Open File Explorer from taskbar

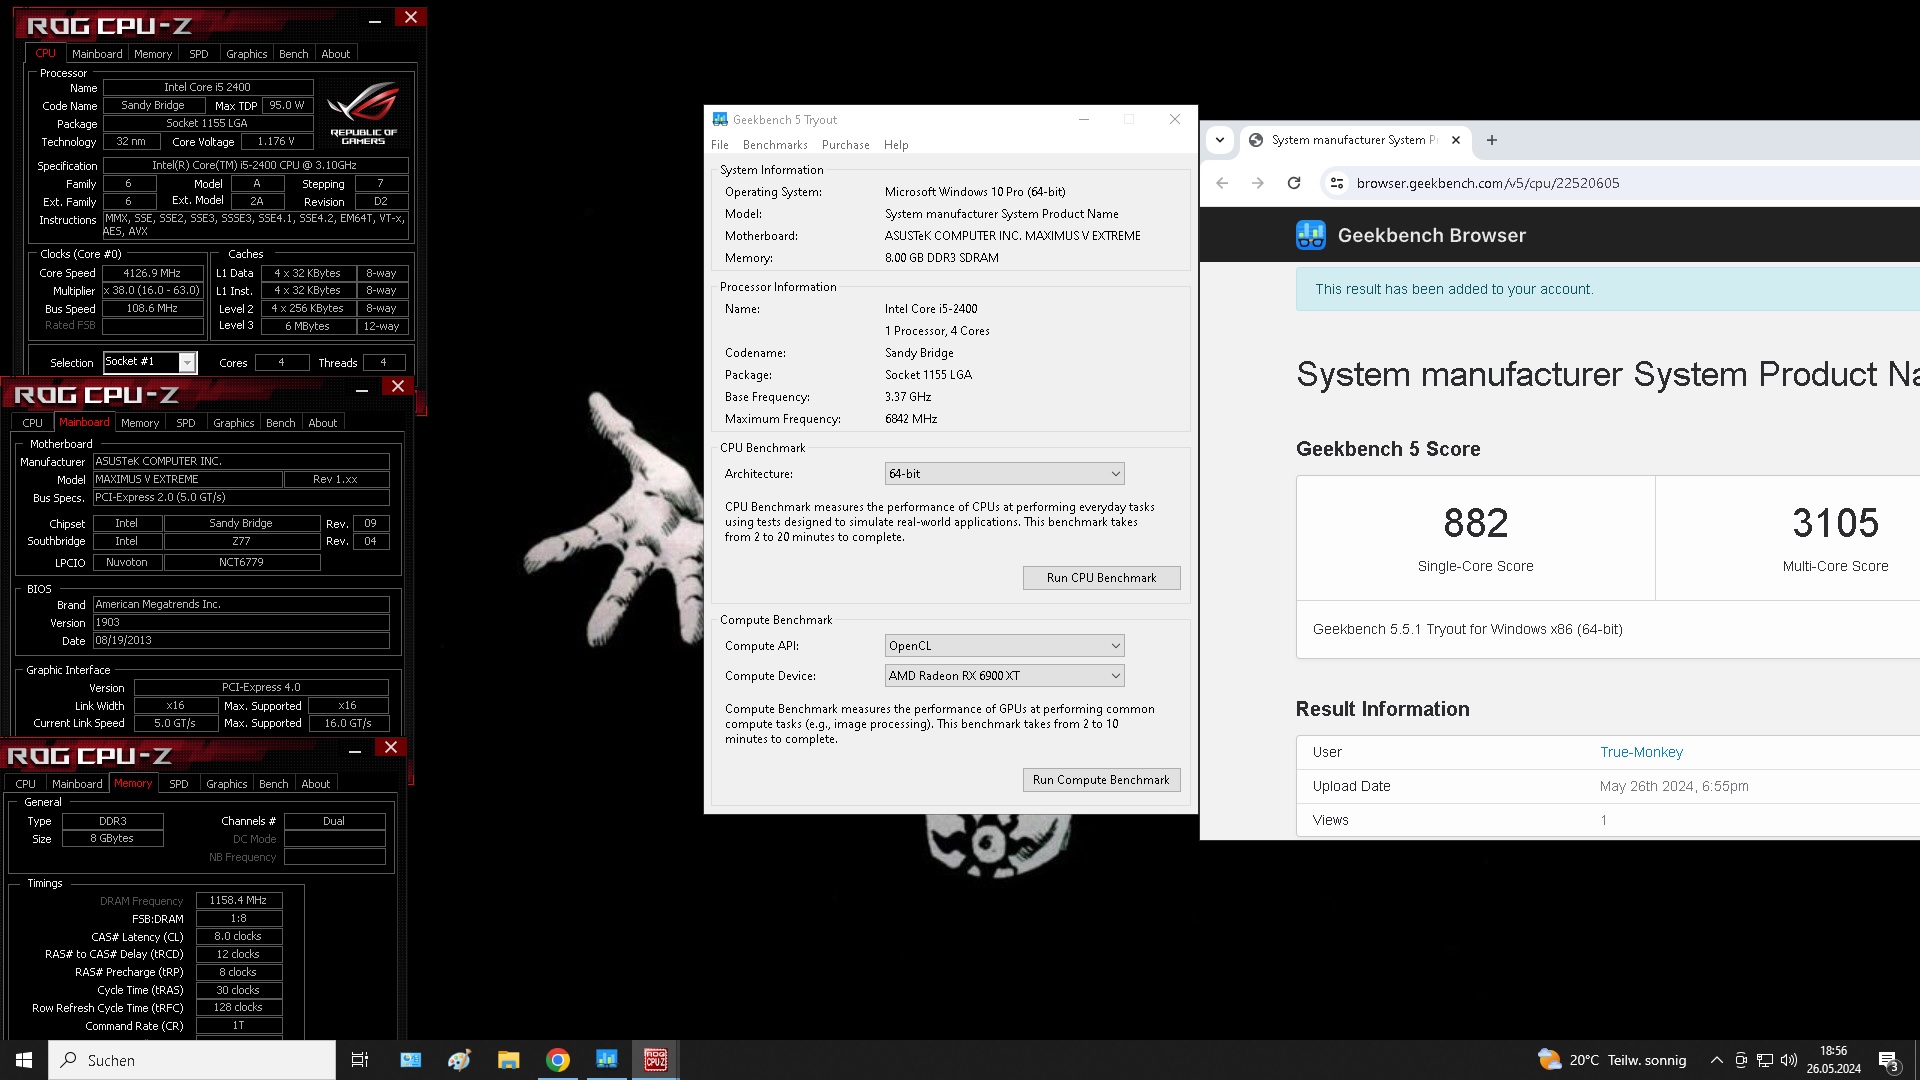click(x=508, y=1060)
